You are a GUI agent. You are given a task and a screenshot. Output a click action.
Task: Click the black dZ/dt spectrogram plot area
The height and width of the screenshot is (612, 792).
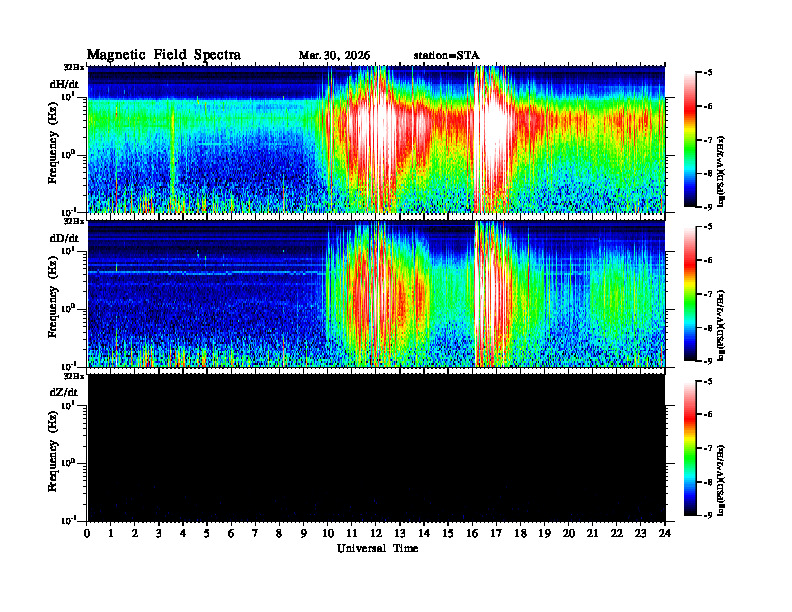click(x=376, y=447)
